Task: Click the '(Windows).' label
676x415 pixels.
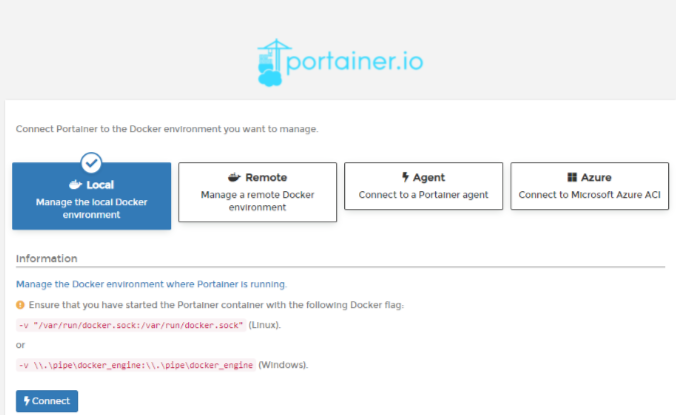Action: 283,365
